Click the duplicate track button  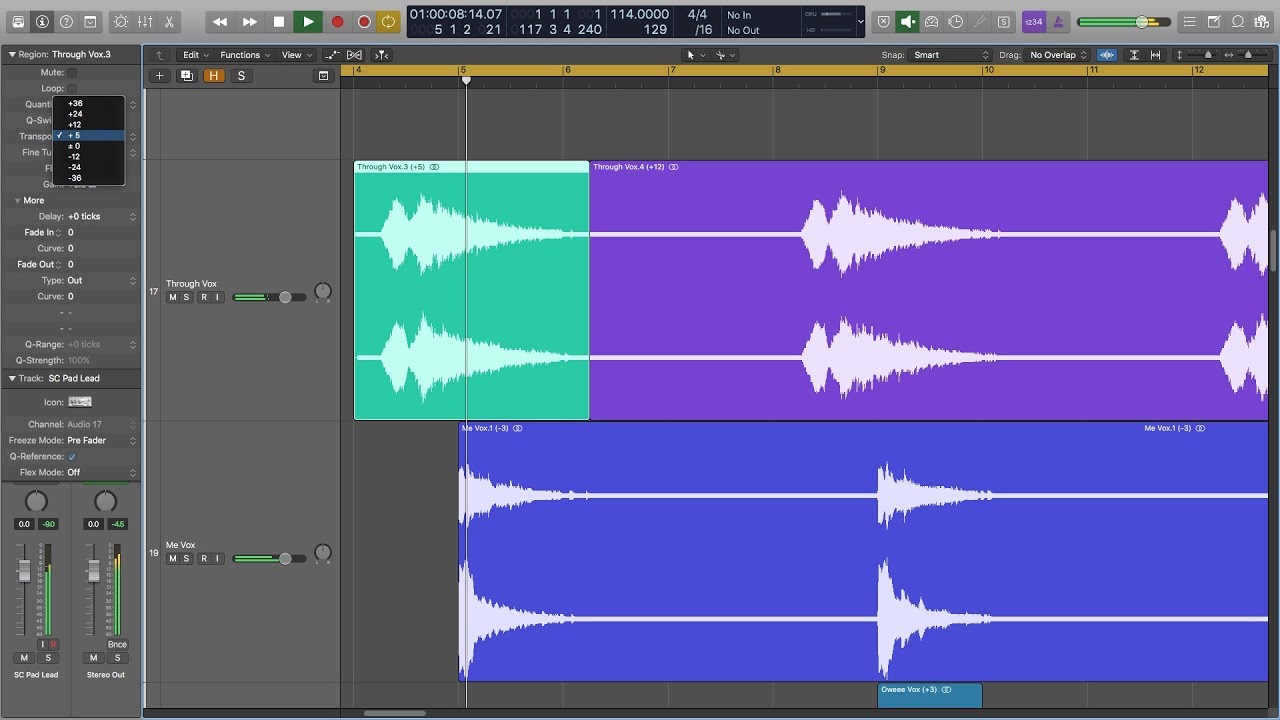pos(186,76)
